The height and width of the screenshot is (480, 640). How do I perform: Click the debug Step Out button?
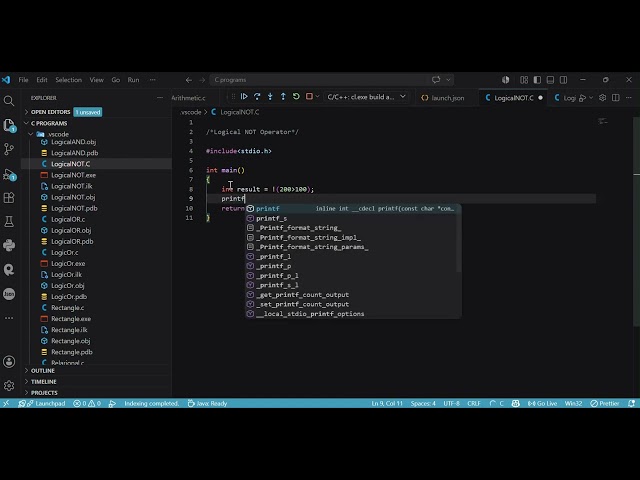click(x=283, y=97)
